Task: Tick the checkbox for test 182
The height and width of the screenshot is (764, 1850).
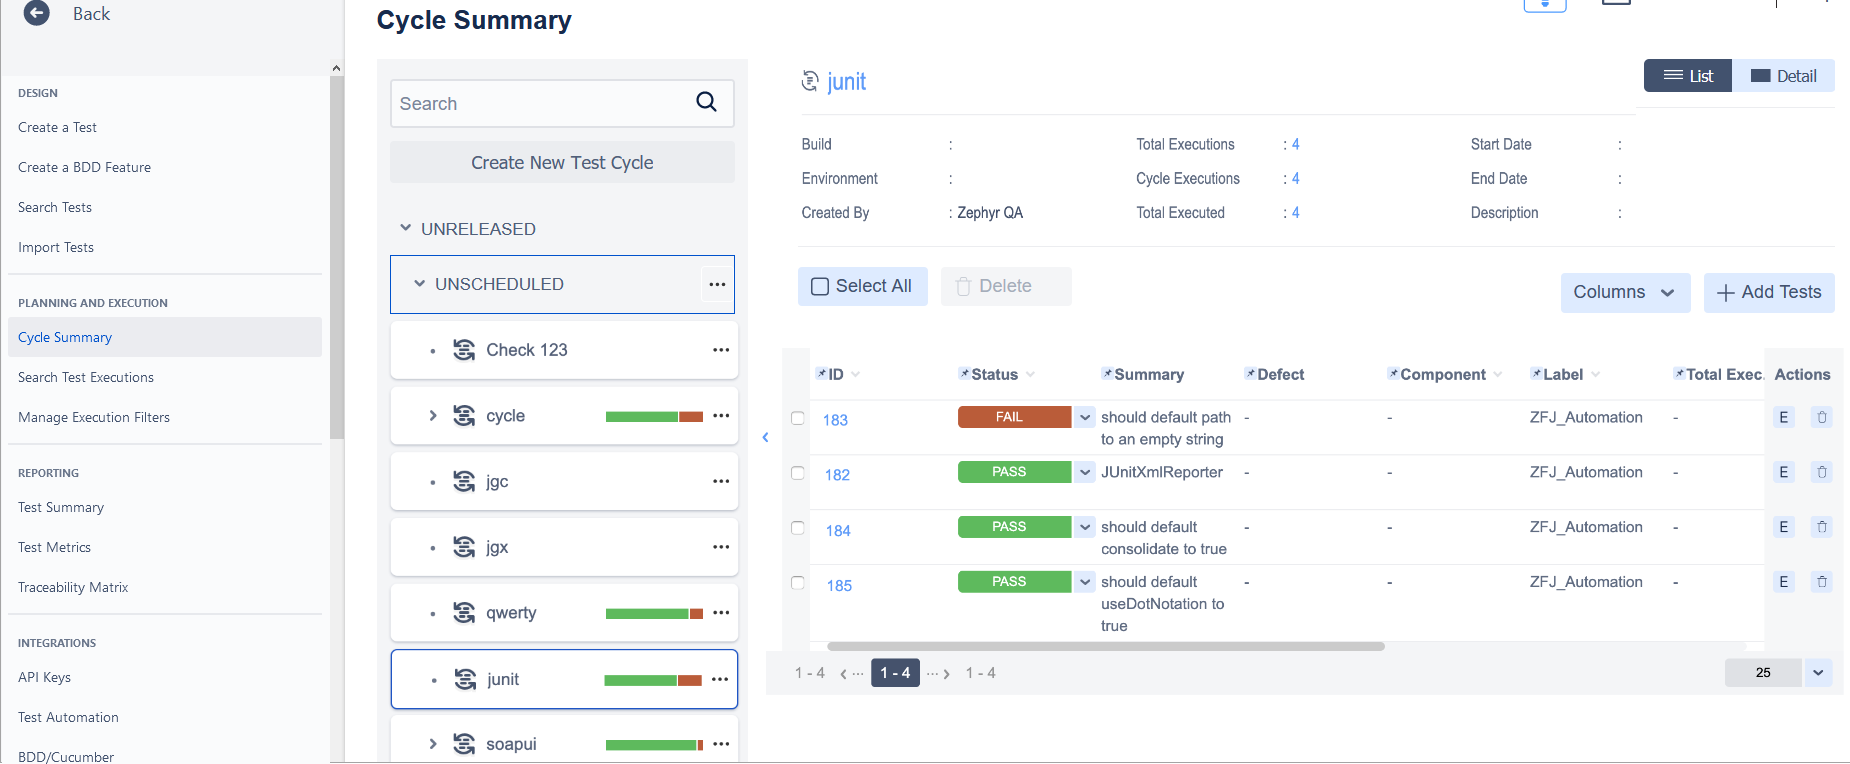Action: point(798,473)
